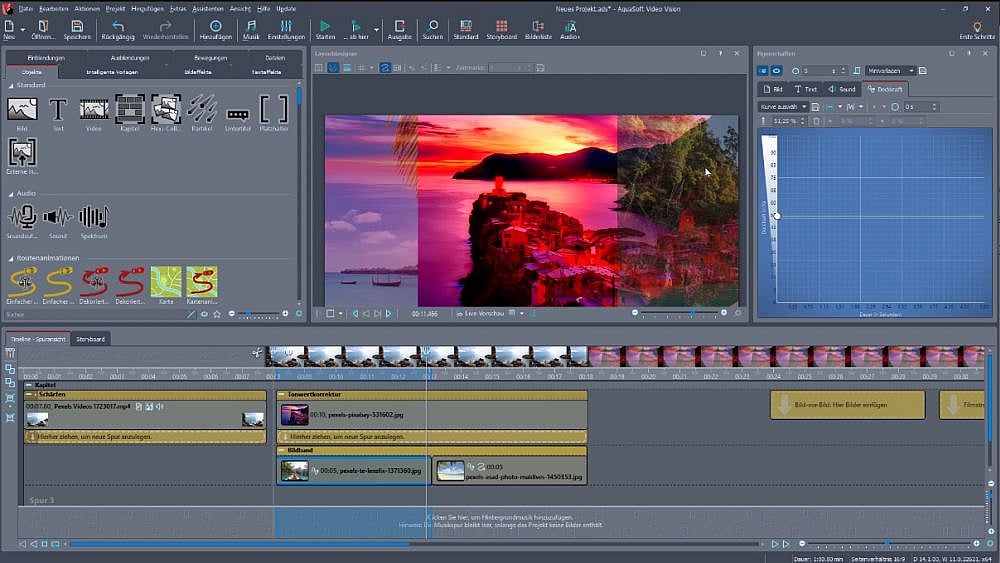This screenshot has width=1000, height=563.
Task: Collapse the Schärfen effect track
Action: click(29, 395)
